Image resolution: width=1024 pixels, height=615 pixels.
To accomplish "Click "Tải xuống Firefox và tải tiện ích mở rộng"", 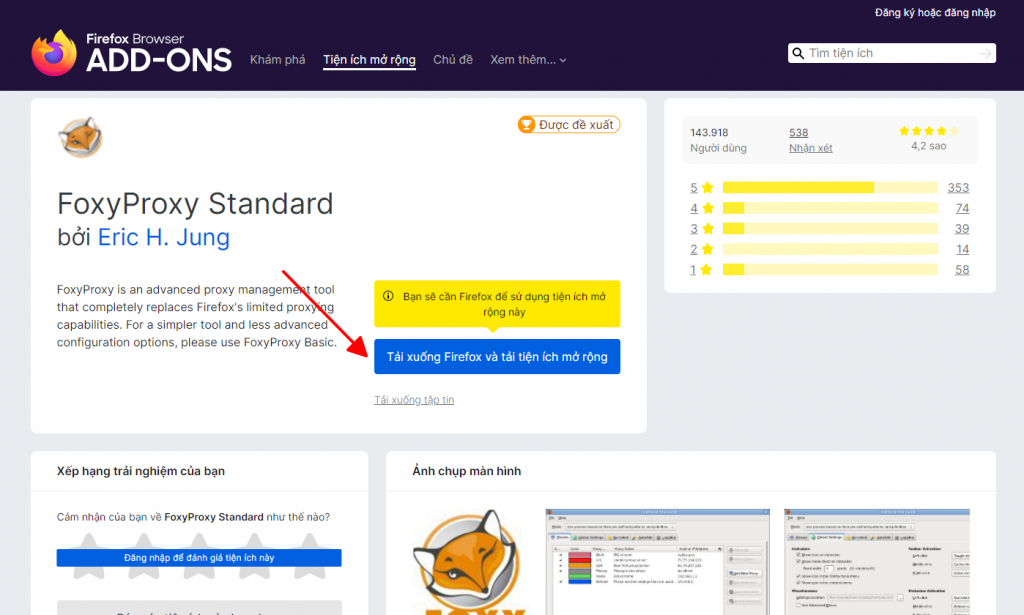I will coord(497,357).
